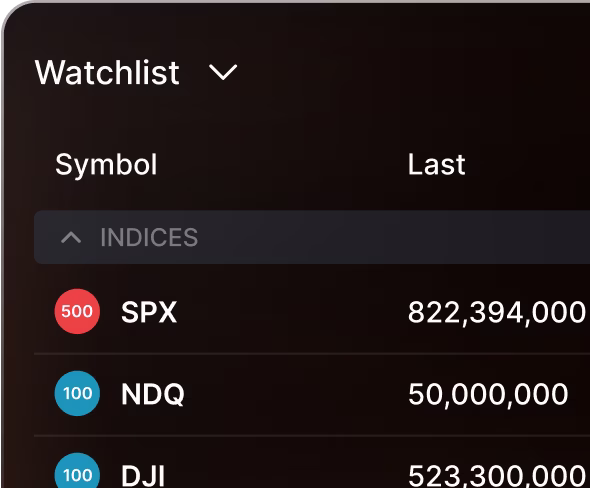Click the blue 100 NDQ icon
Screen dimensions: 590x488
[x=77, y=393]
